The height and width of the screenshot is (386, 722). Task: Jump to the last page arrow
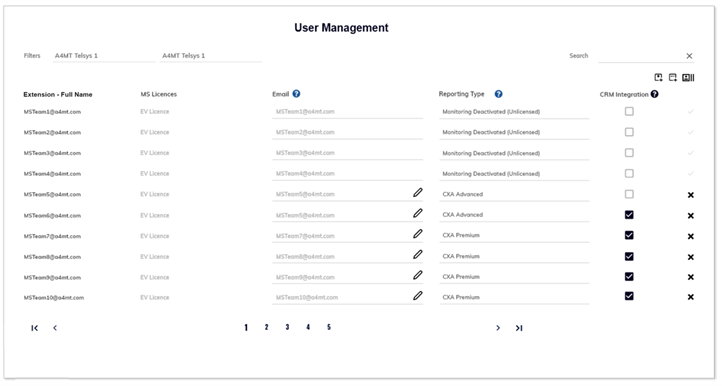pos(519,328)
